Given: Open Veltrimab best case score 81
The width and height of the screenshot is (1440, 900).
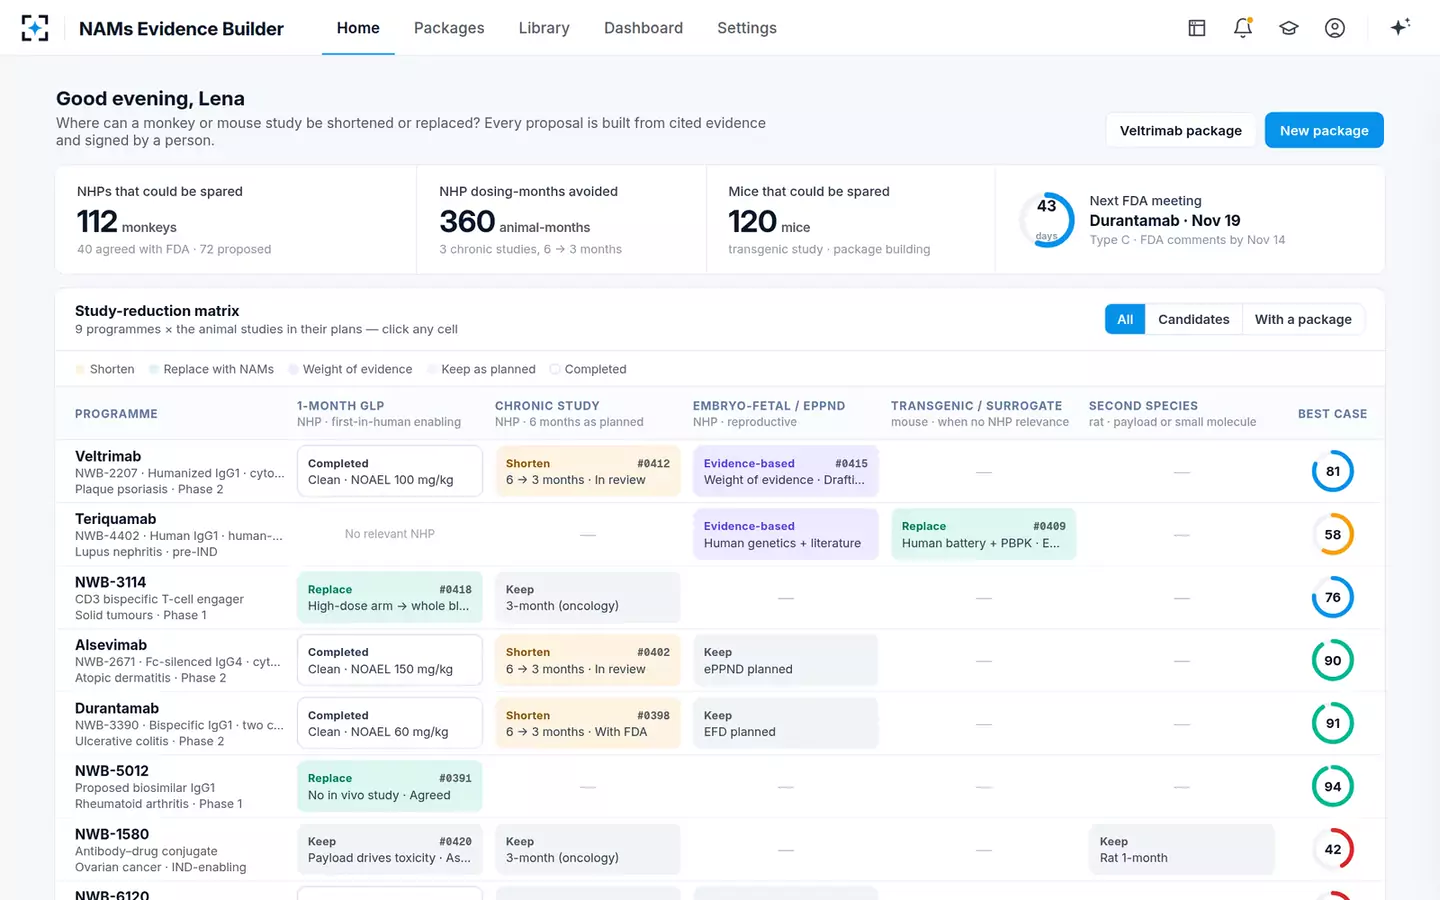Looking at the screenshot, I should click(1333, 471).
